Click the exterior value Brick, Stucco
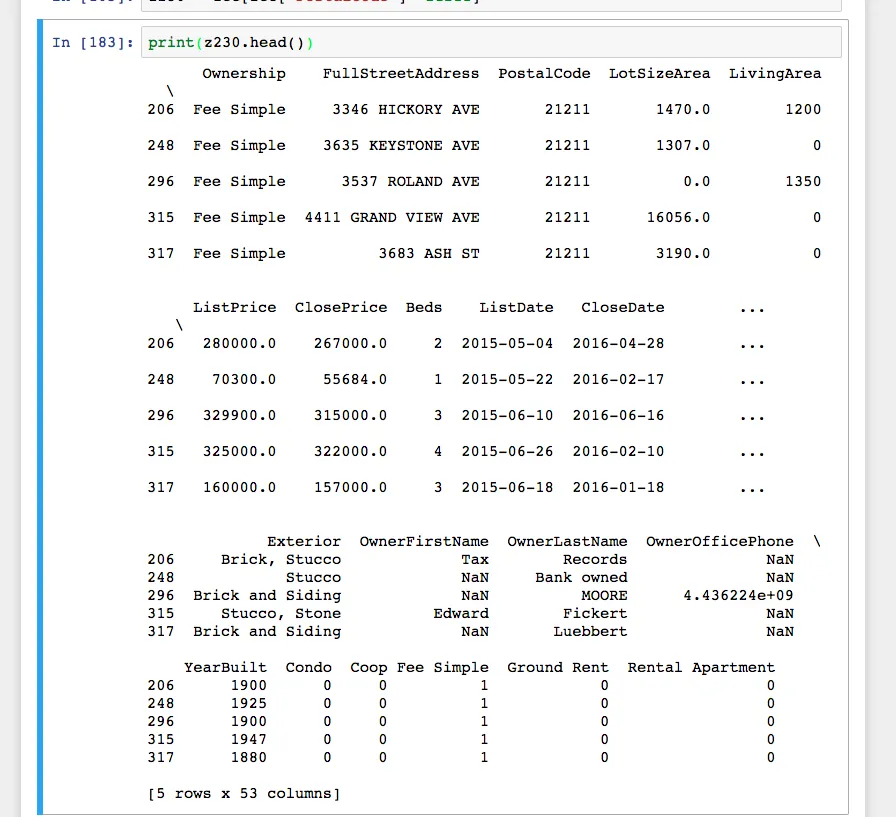Image resolution: width=896 pixels, height=817 pixels. (281, 559)
